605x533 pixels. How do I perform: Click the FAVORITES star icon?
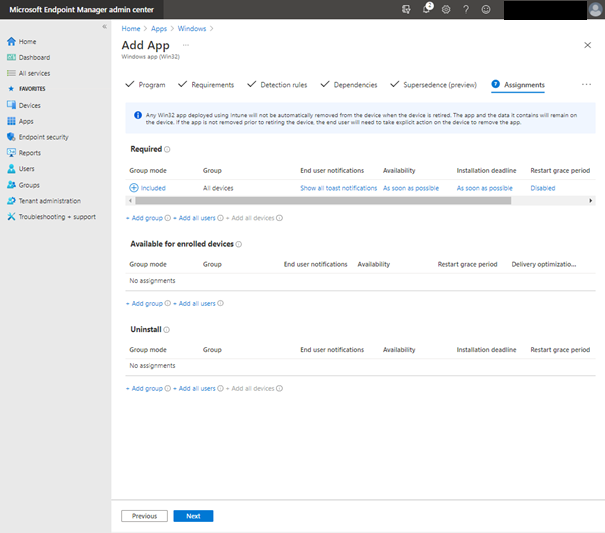click(x=11, y=89)
